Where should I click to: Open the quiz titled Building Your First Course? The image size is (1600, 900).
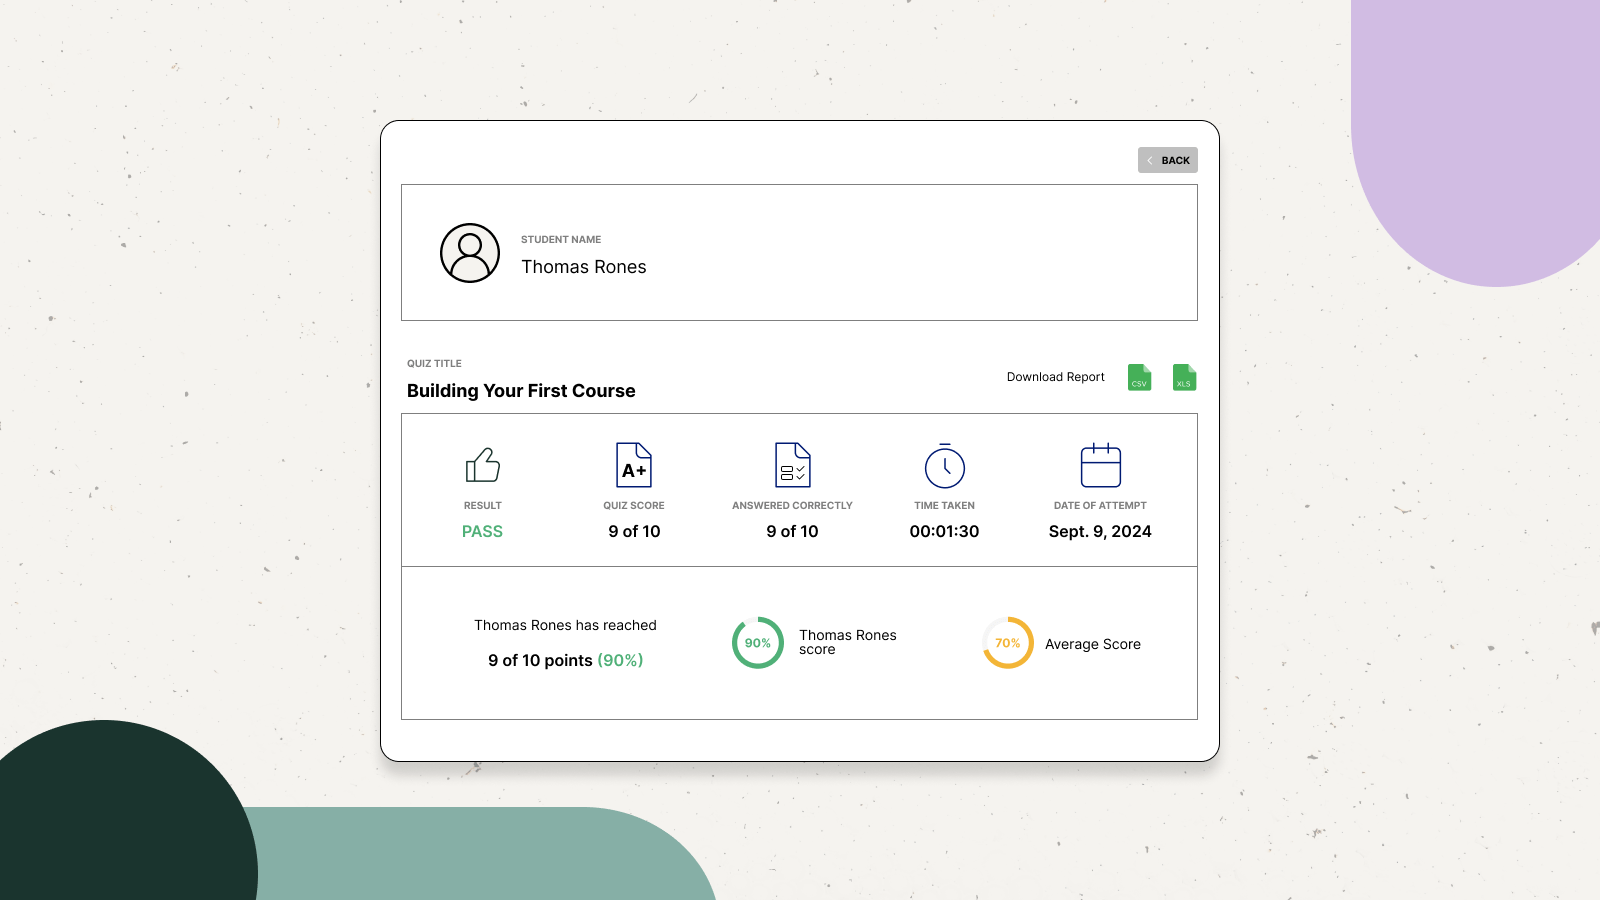(x=521, y=391)
